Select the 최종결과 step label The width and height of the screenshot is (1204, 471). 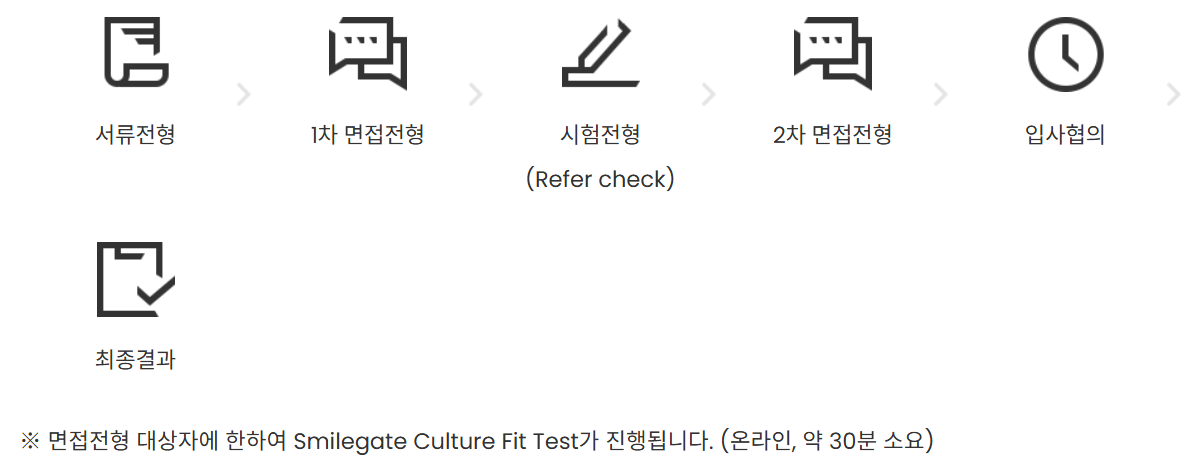pos(135,360)
